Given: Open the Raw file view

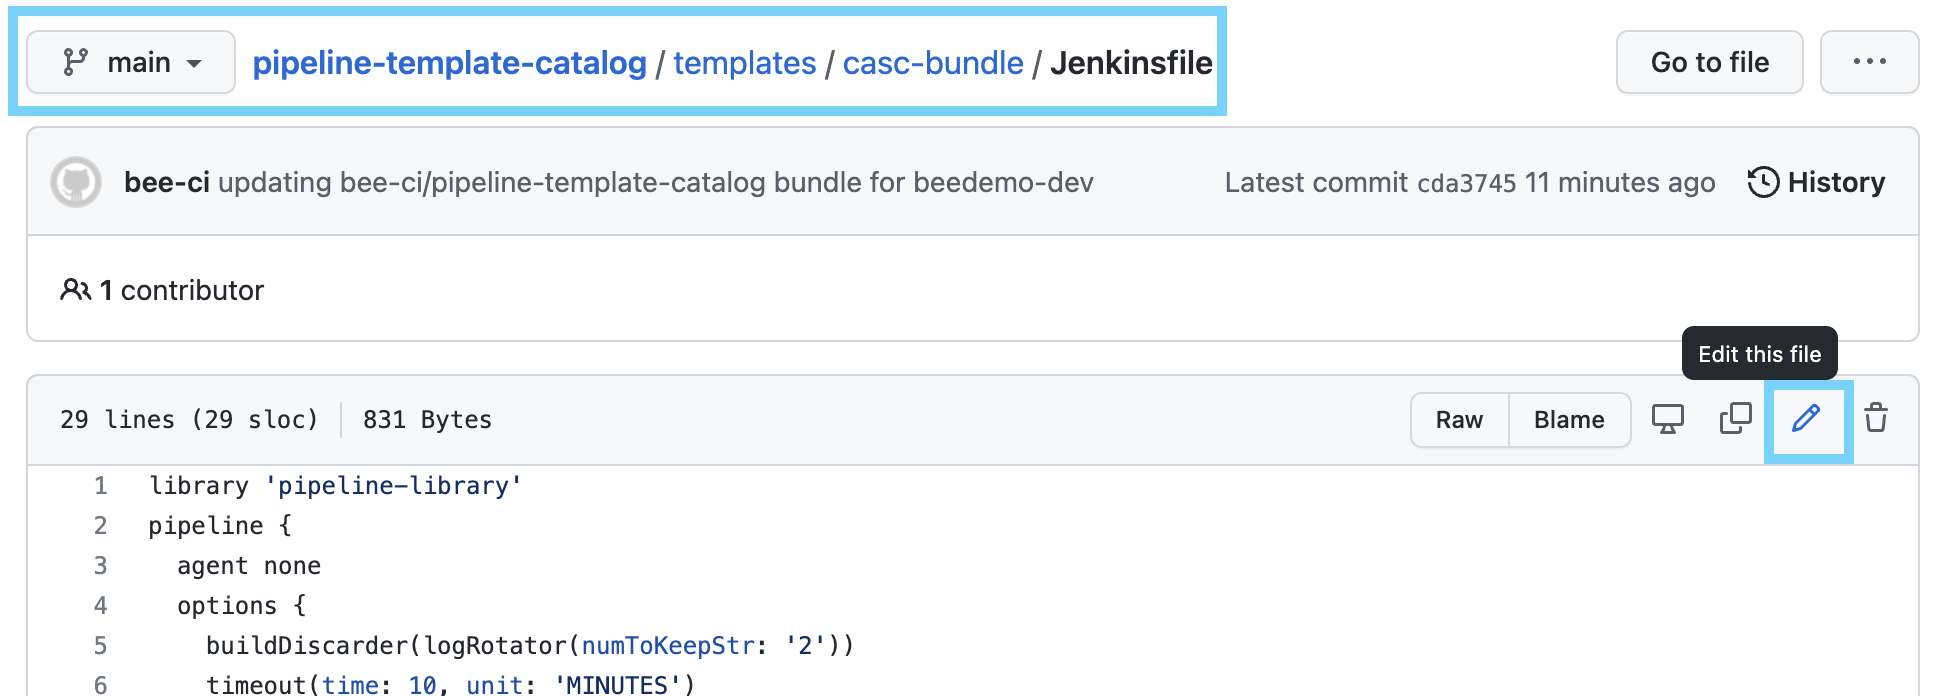Looking at the screenshot, I should click(1459, 420).
